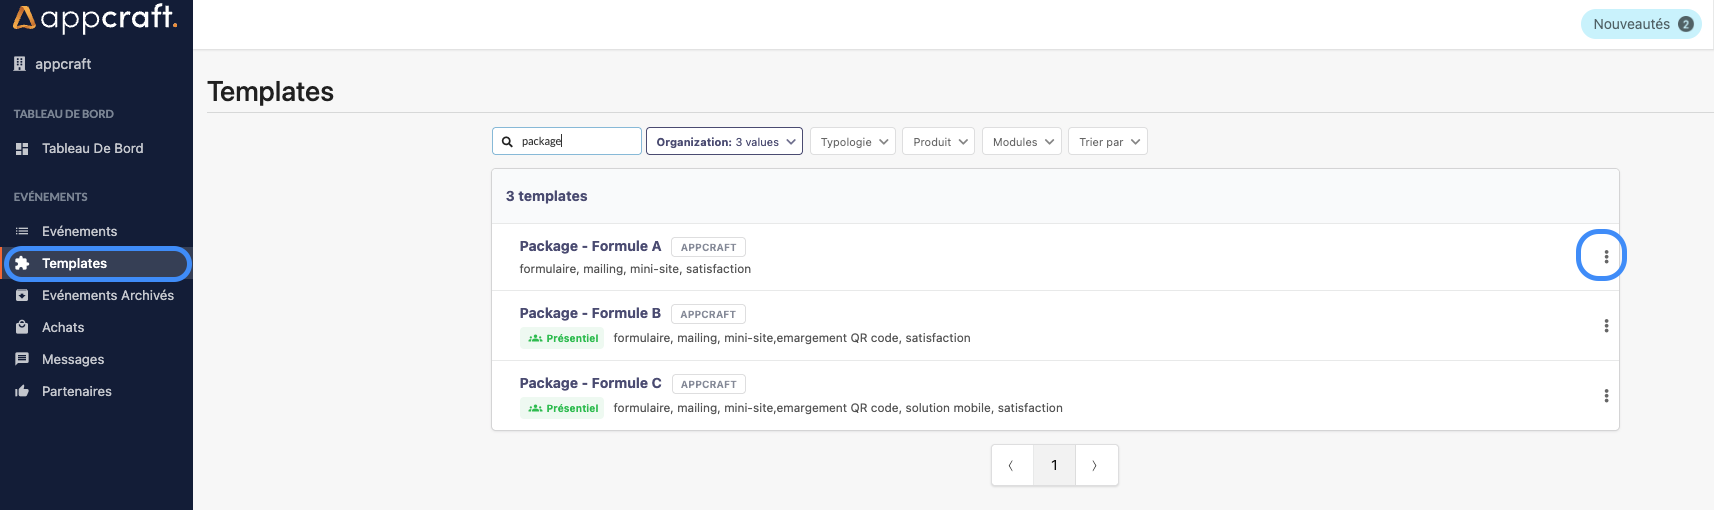Expand the Organization filter dropdown
Screen dimensions: 1714x510
coord(724,142)
